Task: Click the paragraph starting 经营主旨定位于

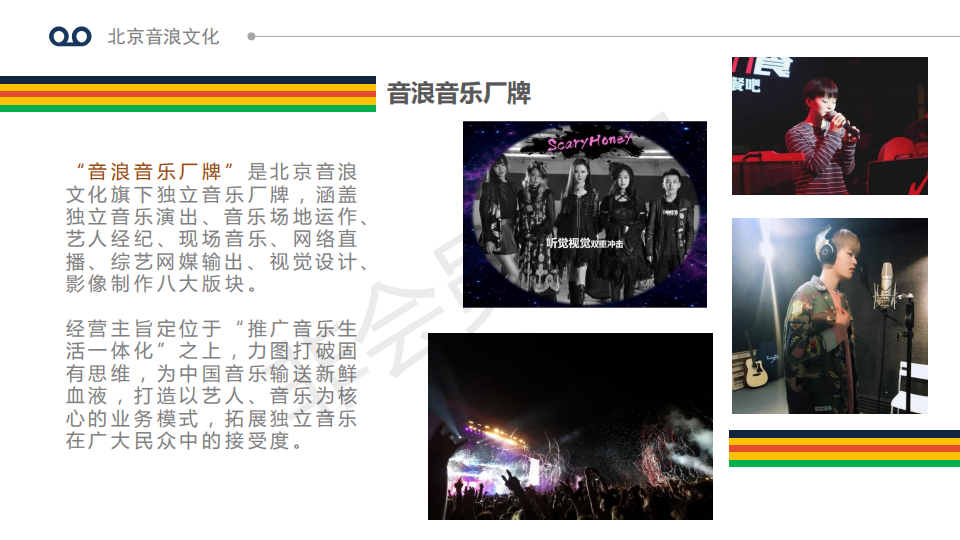Action: [x=212, y=384]
